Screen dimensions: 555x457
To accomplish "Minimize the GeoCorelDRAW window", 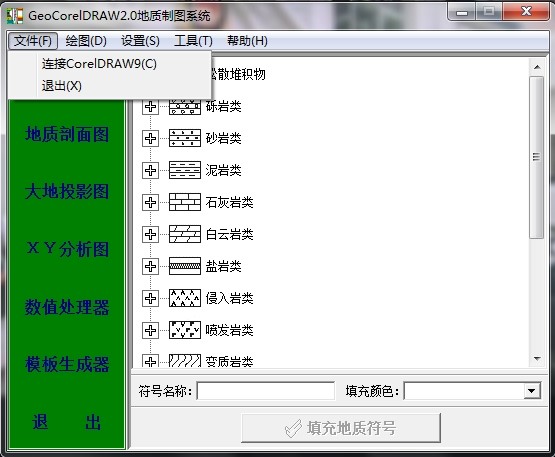I will point(462,12).
